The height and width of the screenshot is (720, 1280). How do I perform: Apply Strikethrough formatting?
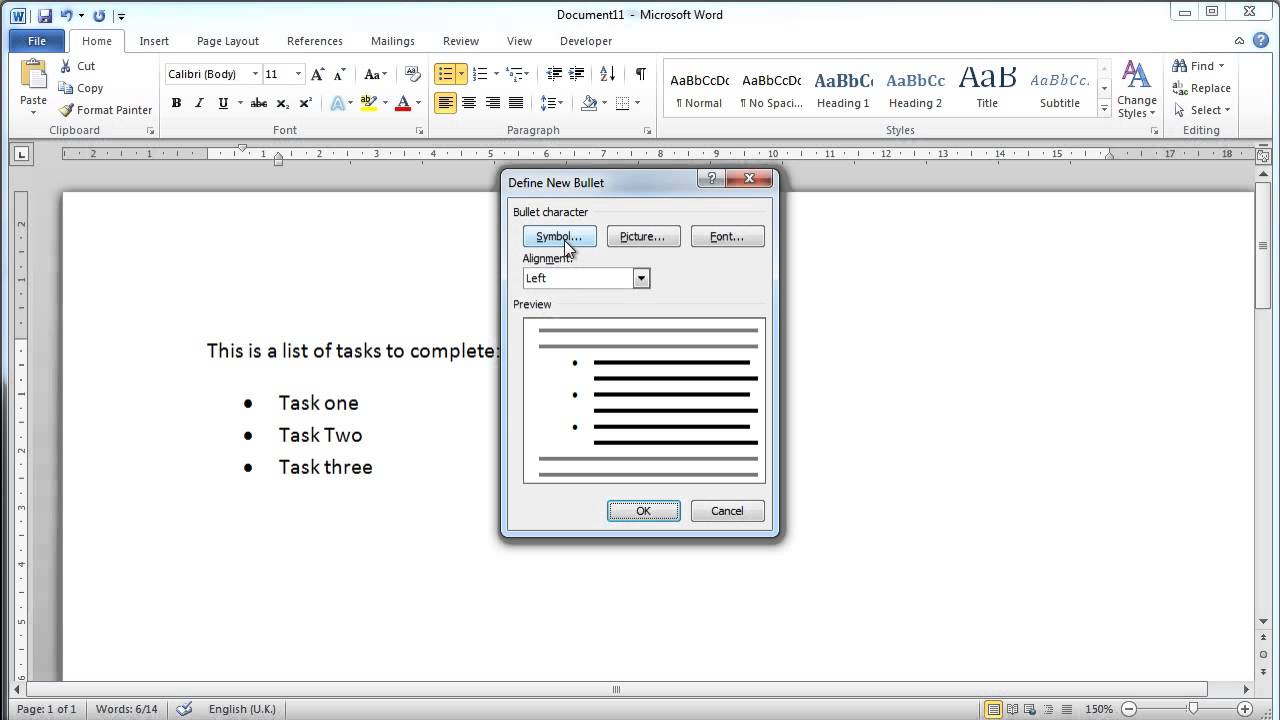pyautogui.click(x=259, y=103)
